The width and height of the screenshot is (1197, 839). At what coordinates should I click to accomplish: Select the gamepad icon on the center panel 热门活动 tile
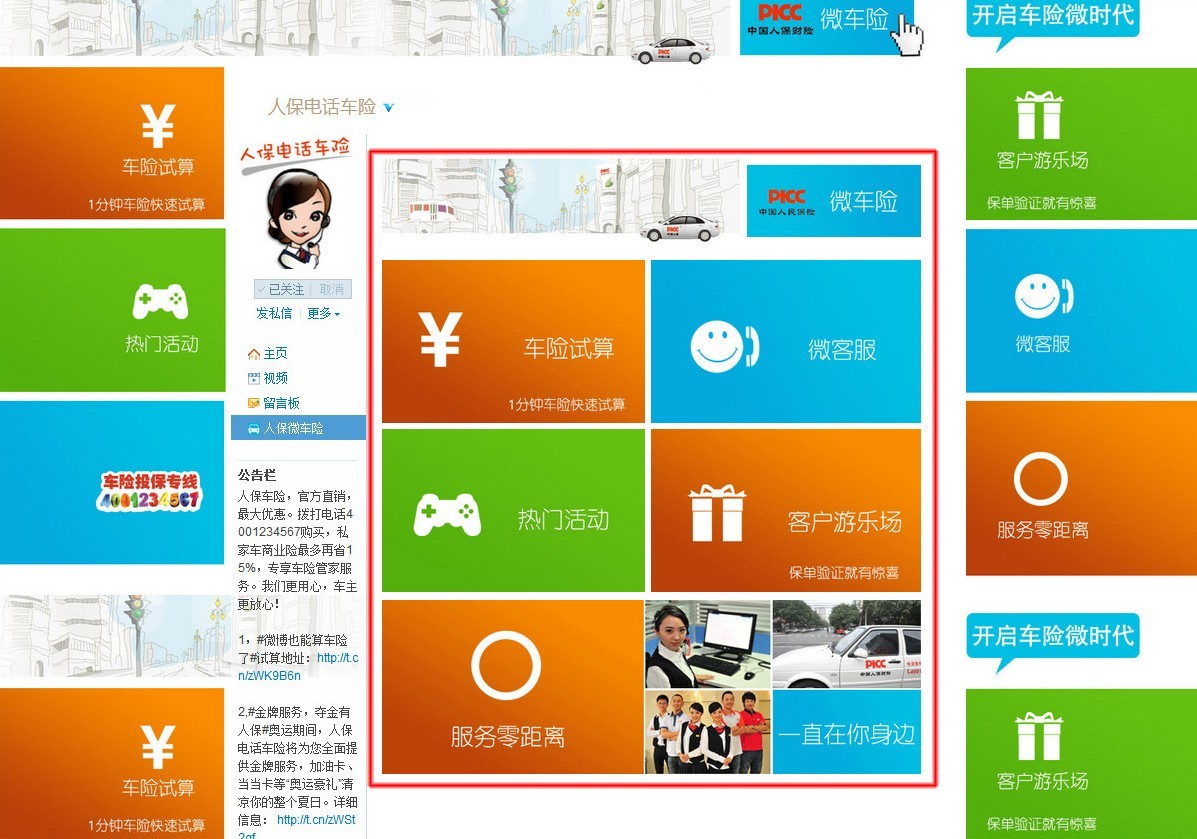pos(447,515)
